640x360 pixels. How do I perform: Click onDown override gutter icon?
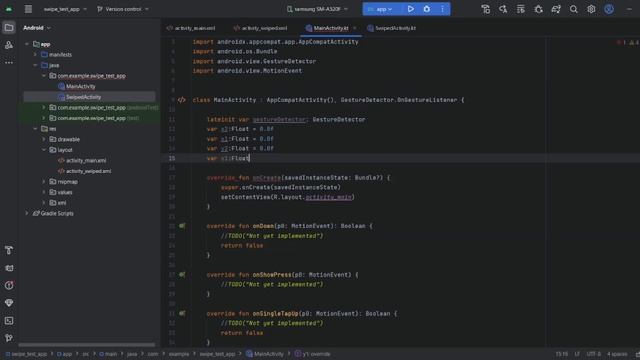pyautogui.click(x=182, y=226)
